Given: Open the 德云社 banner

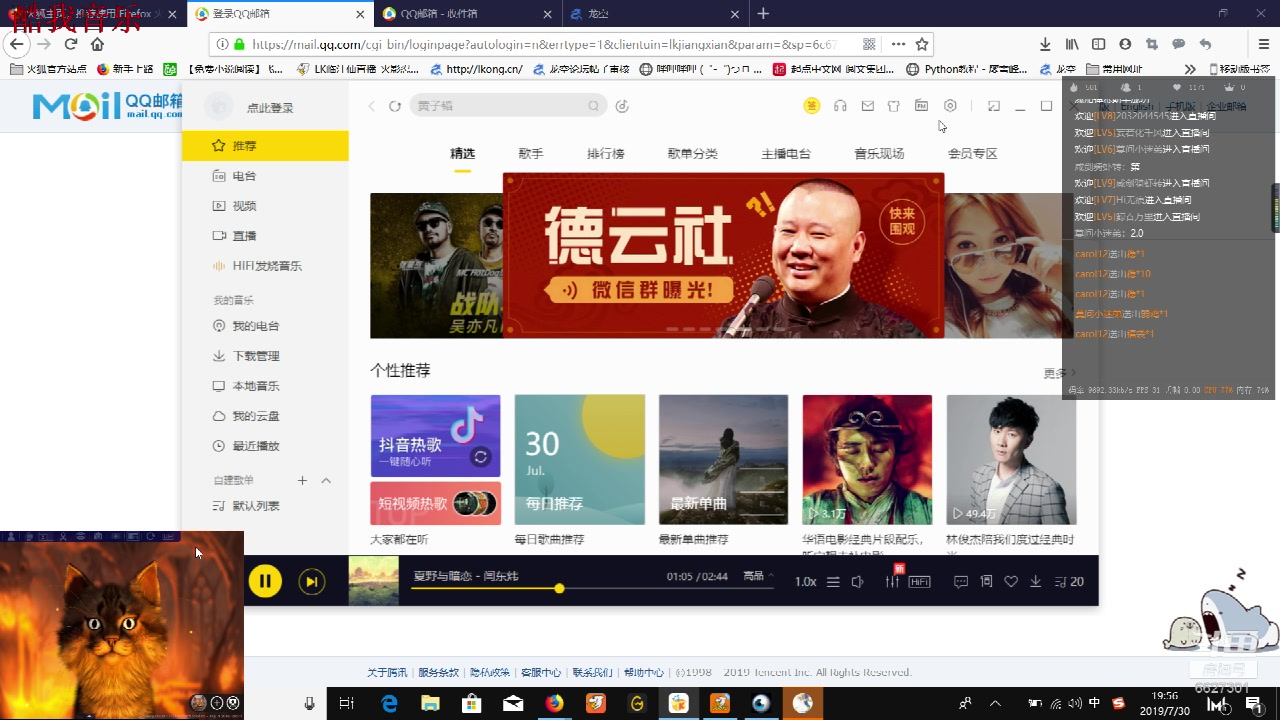Looking at the screenshot, I should pyautogui.click(x=723, y=255).
